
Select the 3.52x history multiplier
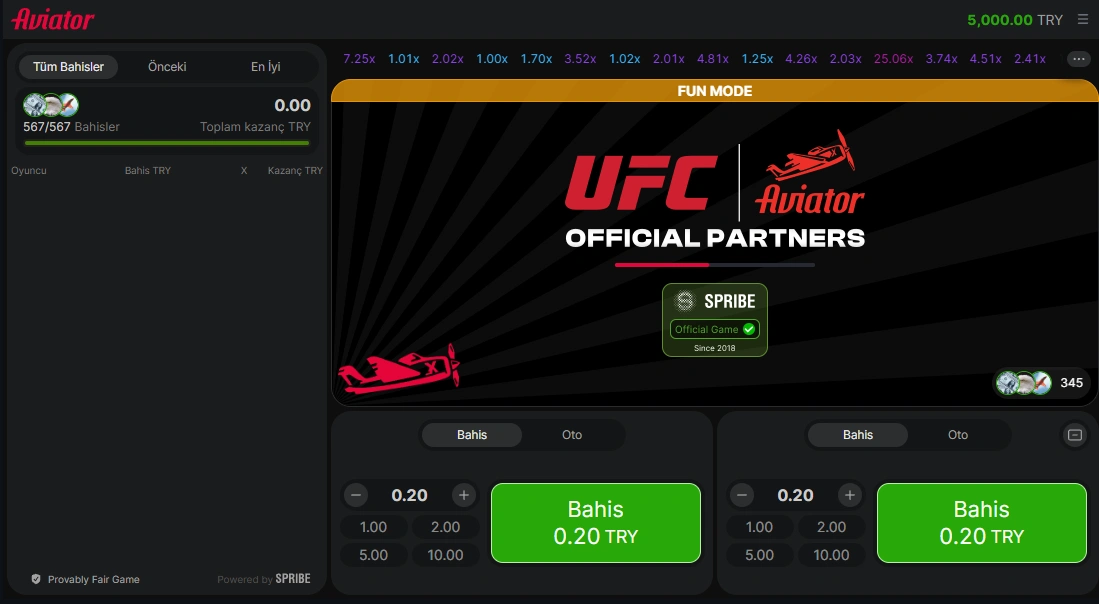(580, 59)
